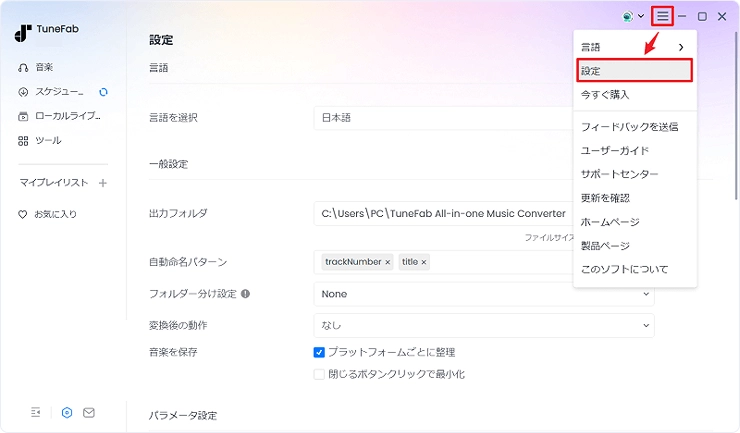Collapse the sidebar with the list icon
740x433 pixels.
coord(35,412)
